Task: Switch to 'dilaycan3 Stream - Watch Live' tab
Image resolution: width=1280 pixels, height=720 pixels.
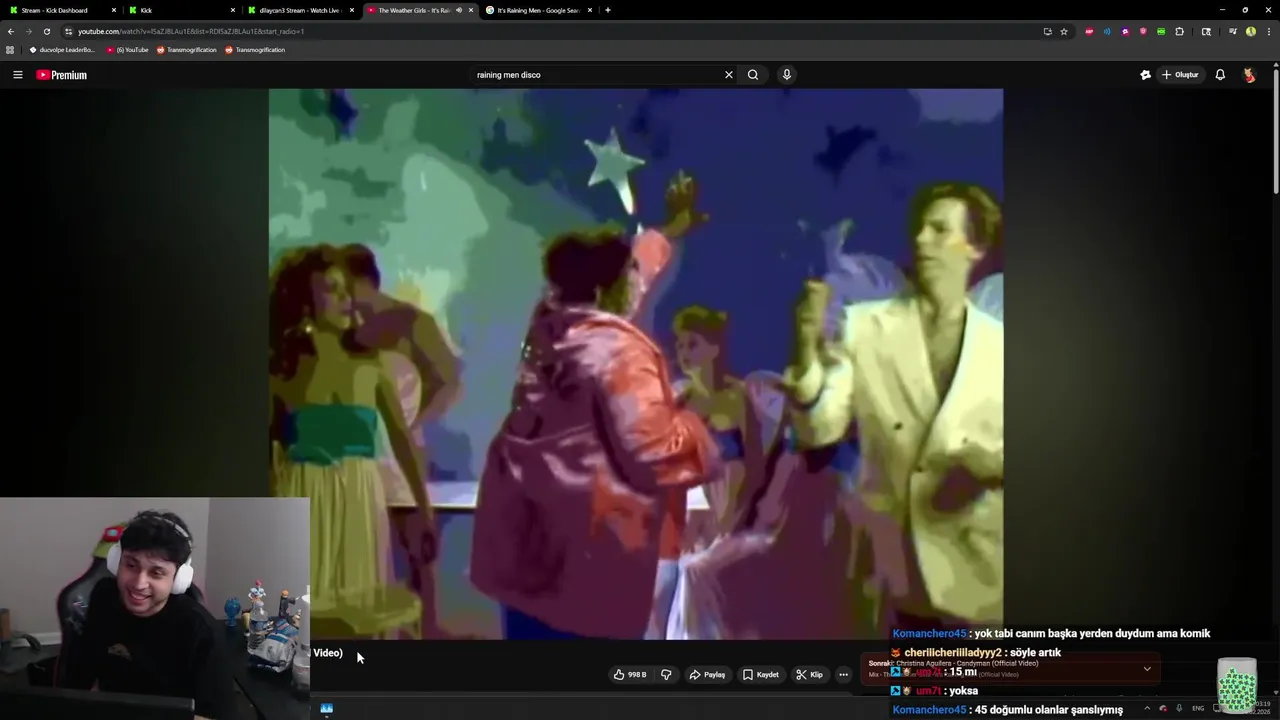Action: [x=299, y=10]
